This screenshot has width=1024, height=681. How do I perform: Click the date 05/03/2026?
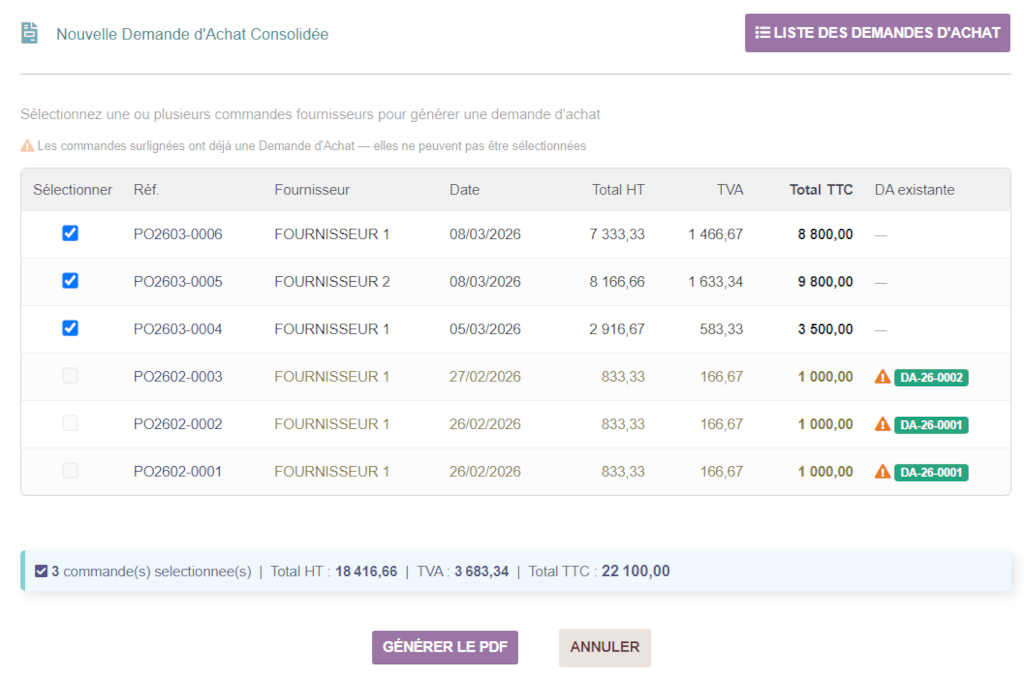coord(485,329)
